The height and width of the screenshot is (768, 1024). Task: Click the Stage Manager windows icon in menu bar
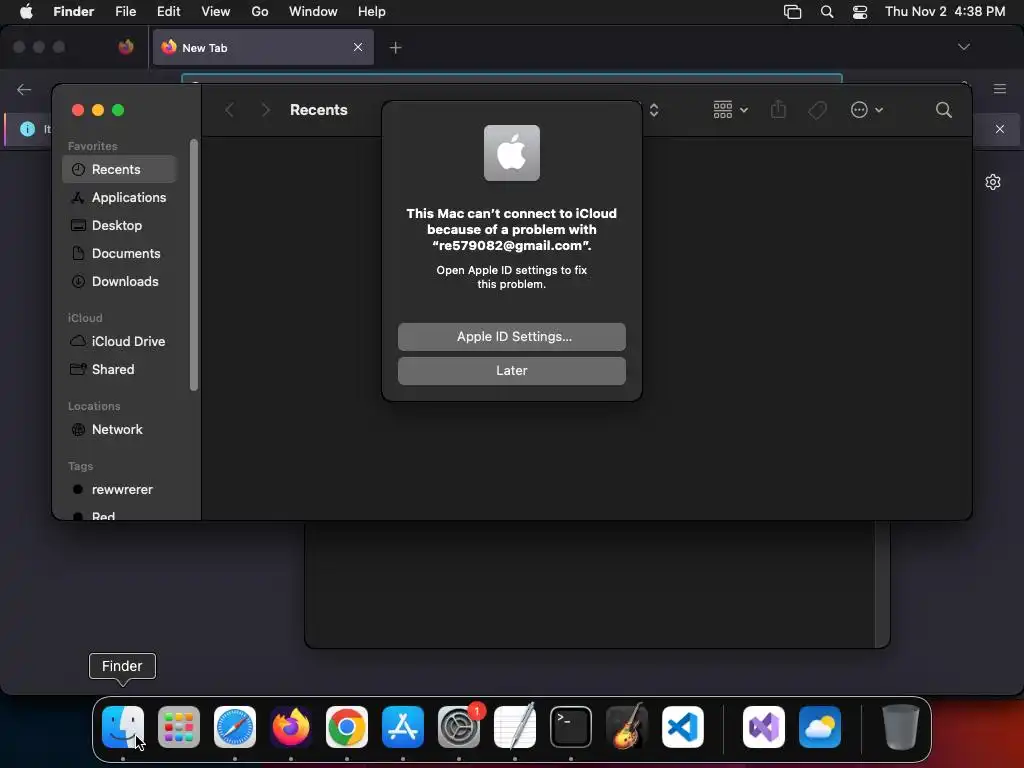792,12
